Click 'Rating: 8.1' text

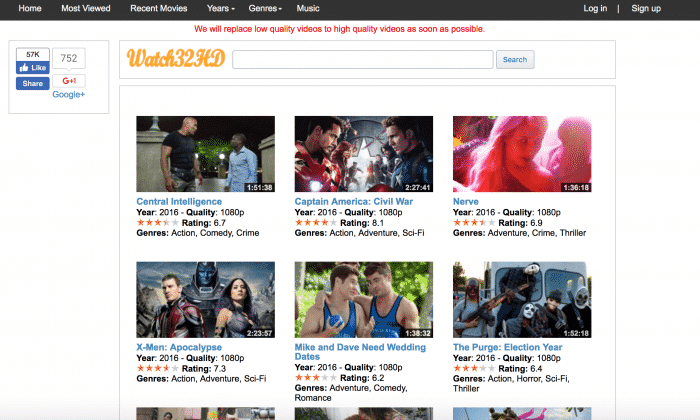(x=362, y=223)
